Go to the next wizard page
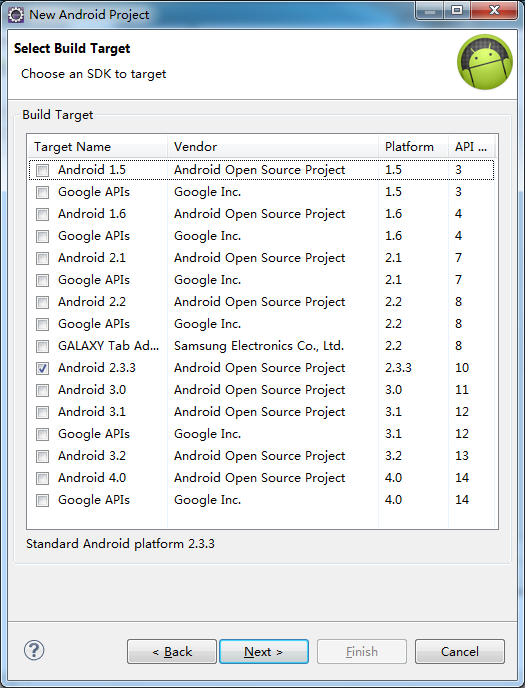525x688 pixels. (x=264, y=652)
